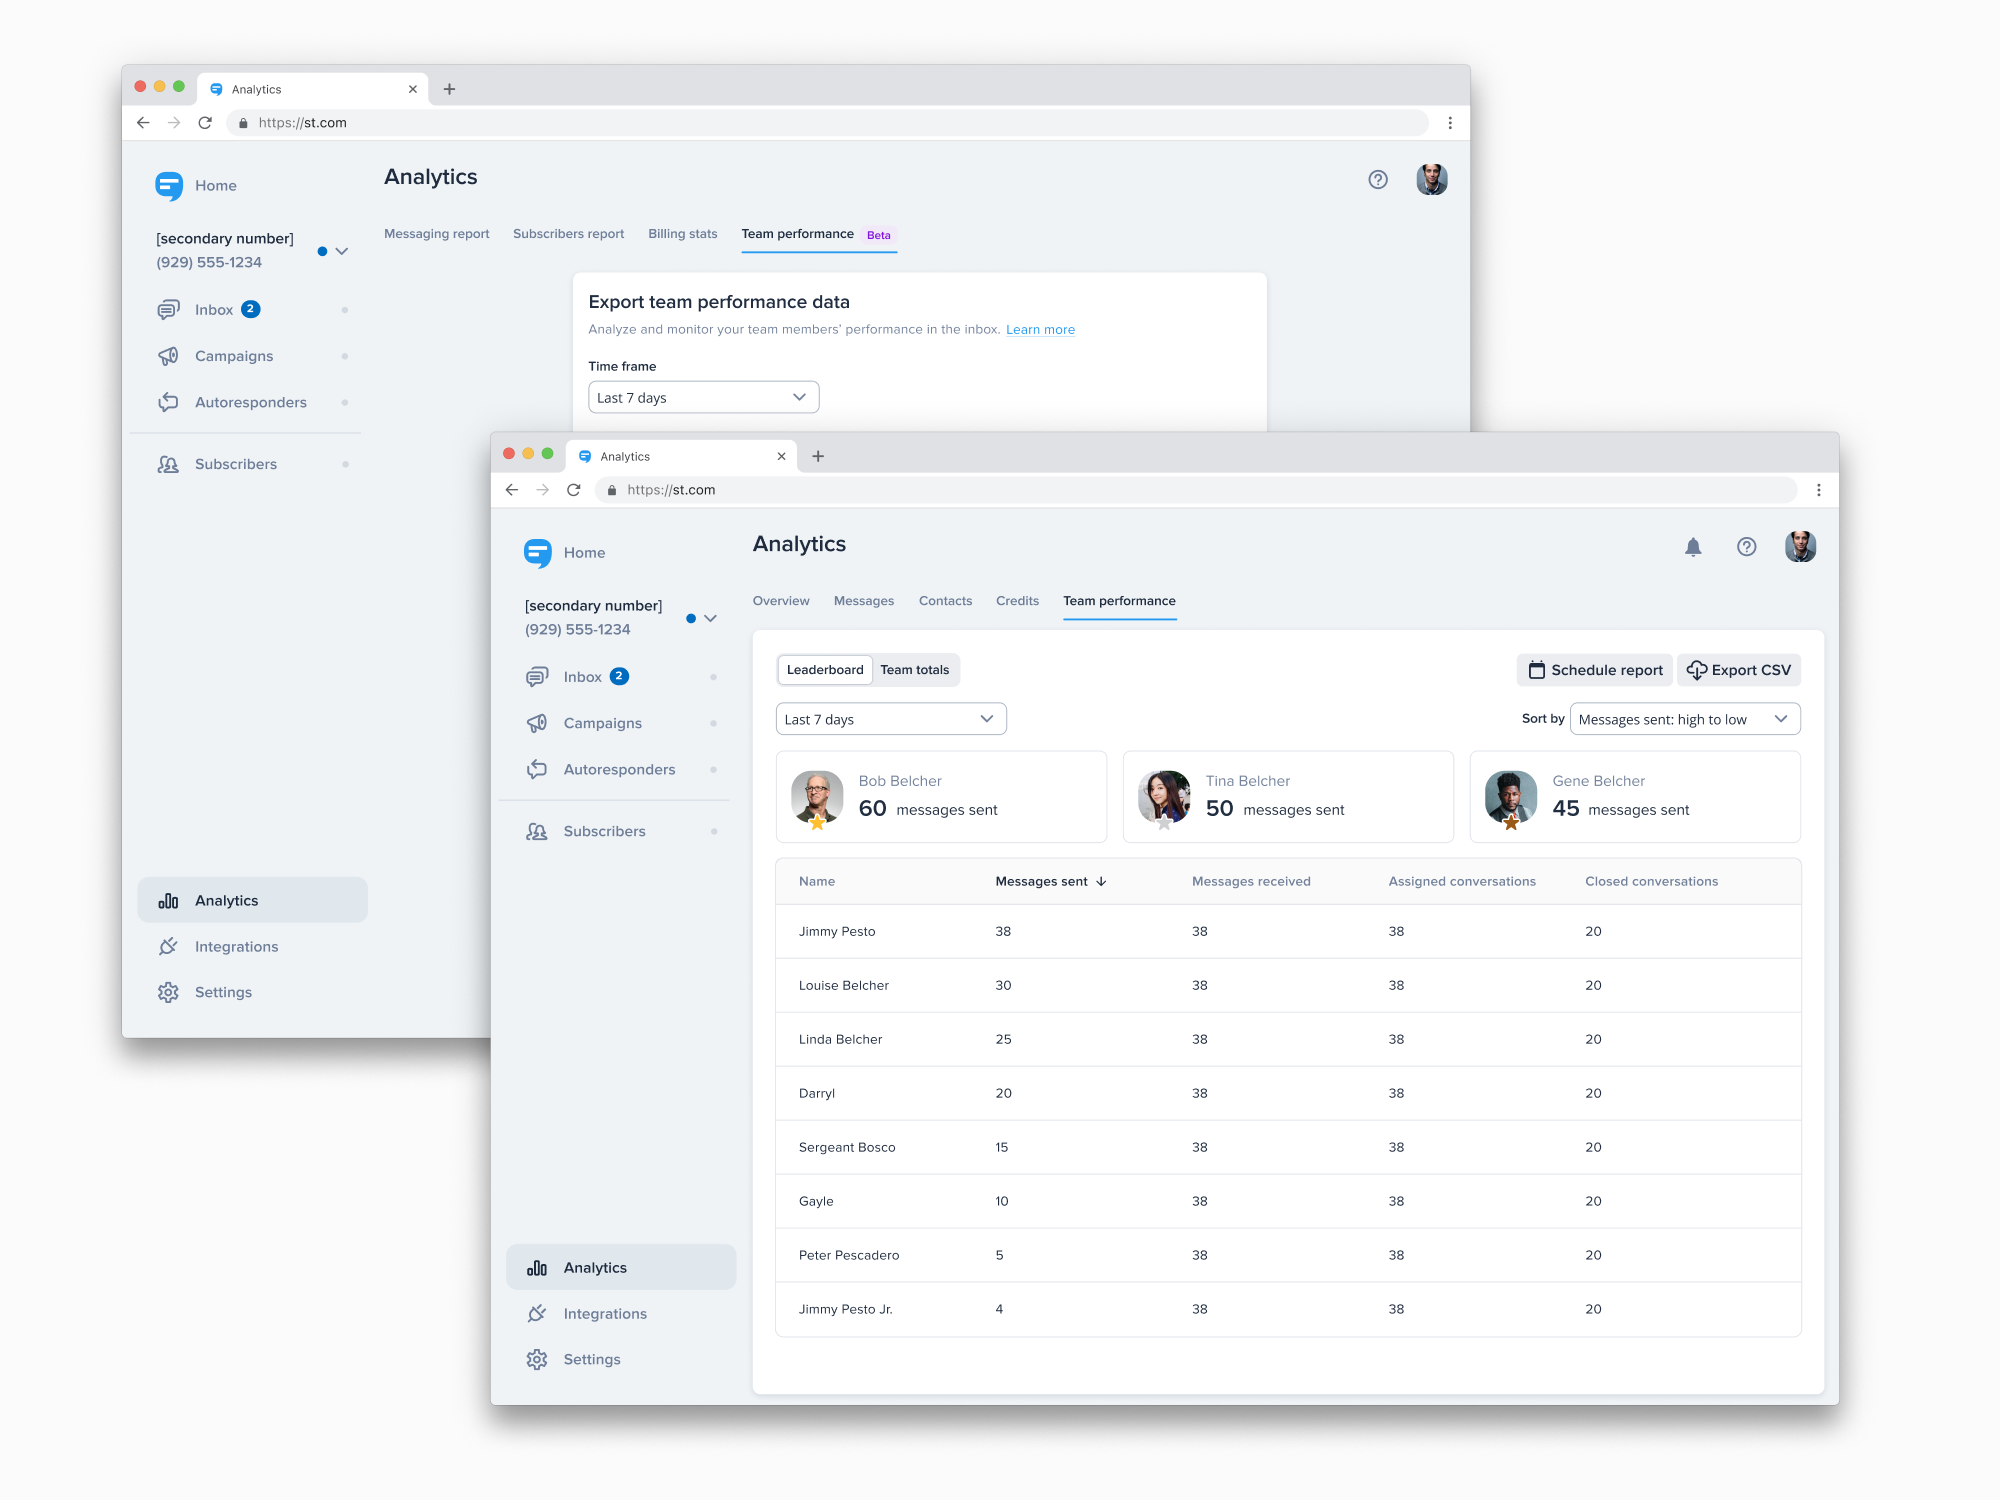Switch to Team totals view
Viewport: 2000px width, 1500px height.
point(915,670)
